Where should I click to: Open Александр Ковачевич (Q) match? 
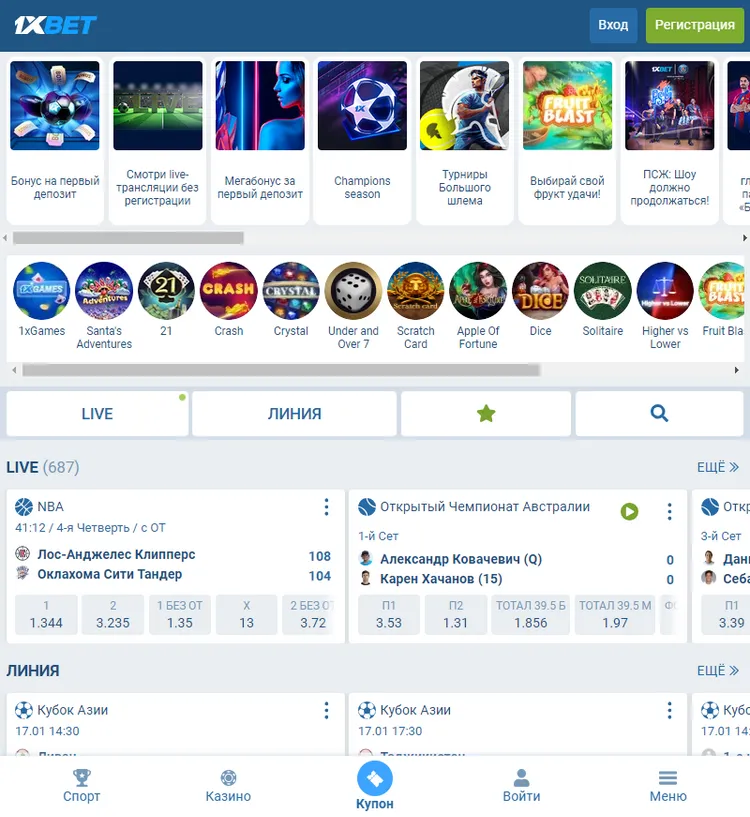[x=461, y=559]
